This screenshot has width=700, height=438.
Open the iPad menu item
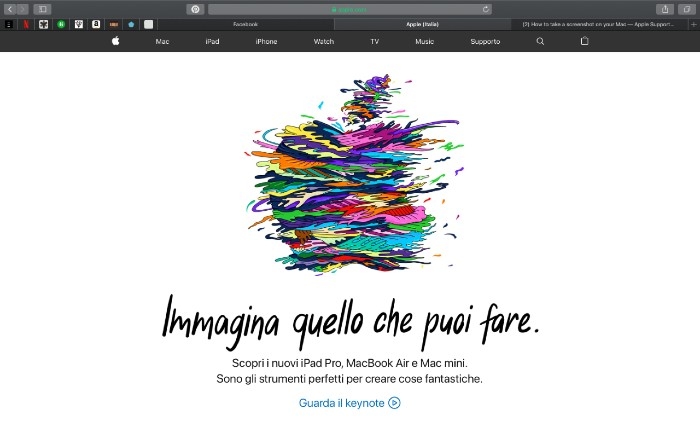pyautogui.click(x=212, y=42)
